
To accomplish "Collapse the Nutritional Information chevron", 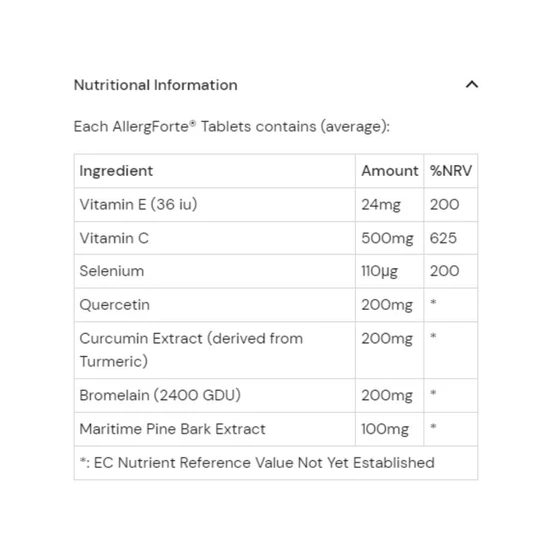I will pyautogui.click(x=472, y=85).
